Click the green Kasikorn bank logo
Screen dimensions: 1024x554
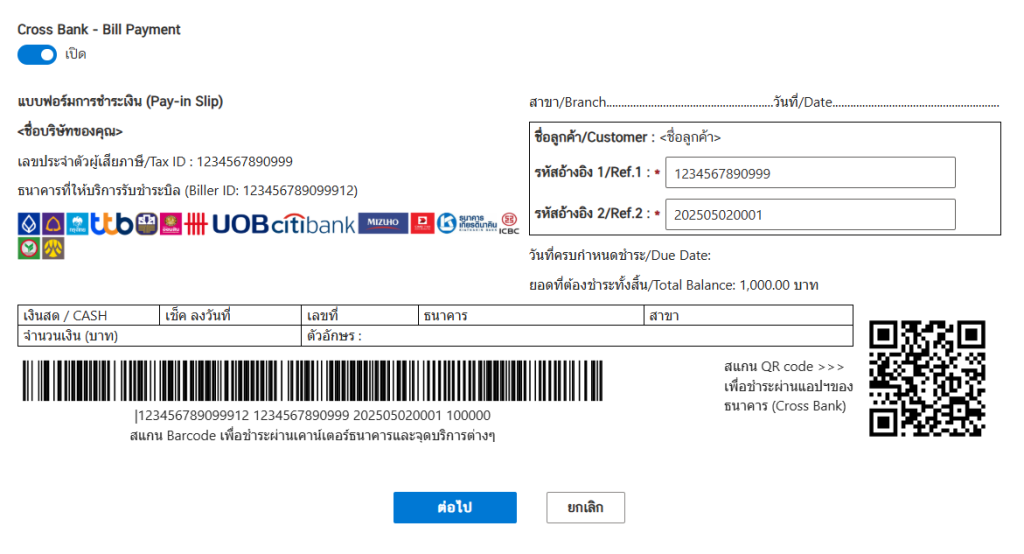pyautogui.click(x=29, y=248)
